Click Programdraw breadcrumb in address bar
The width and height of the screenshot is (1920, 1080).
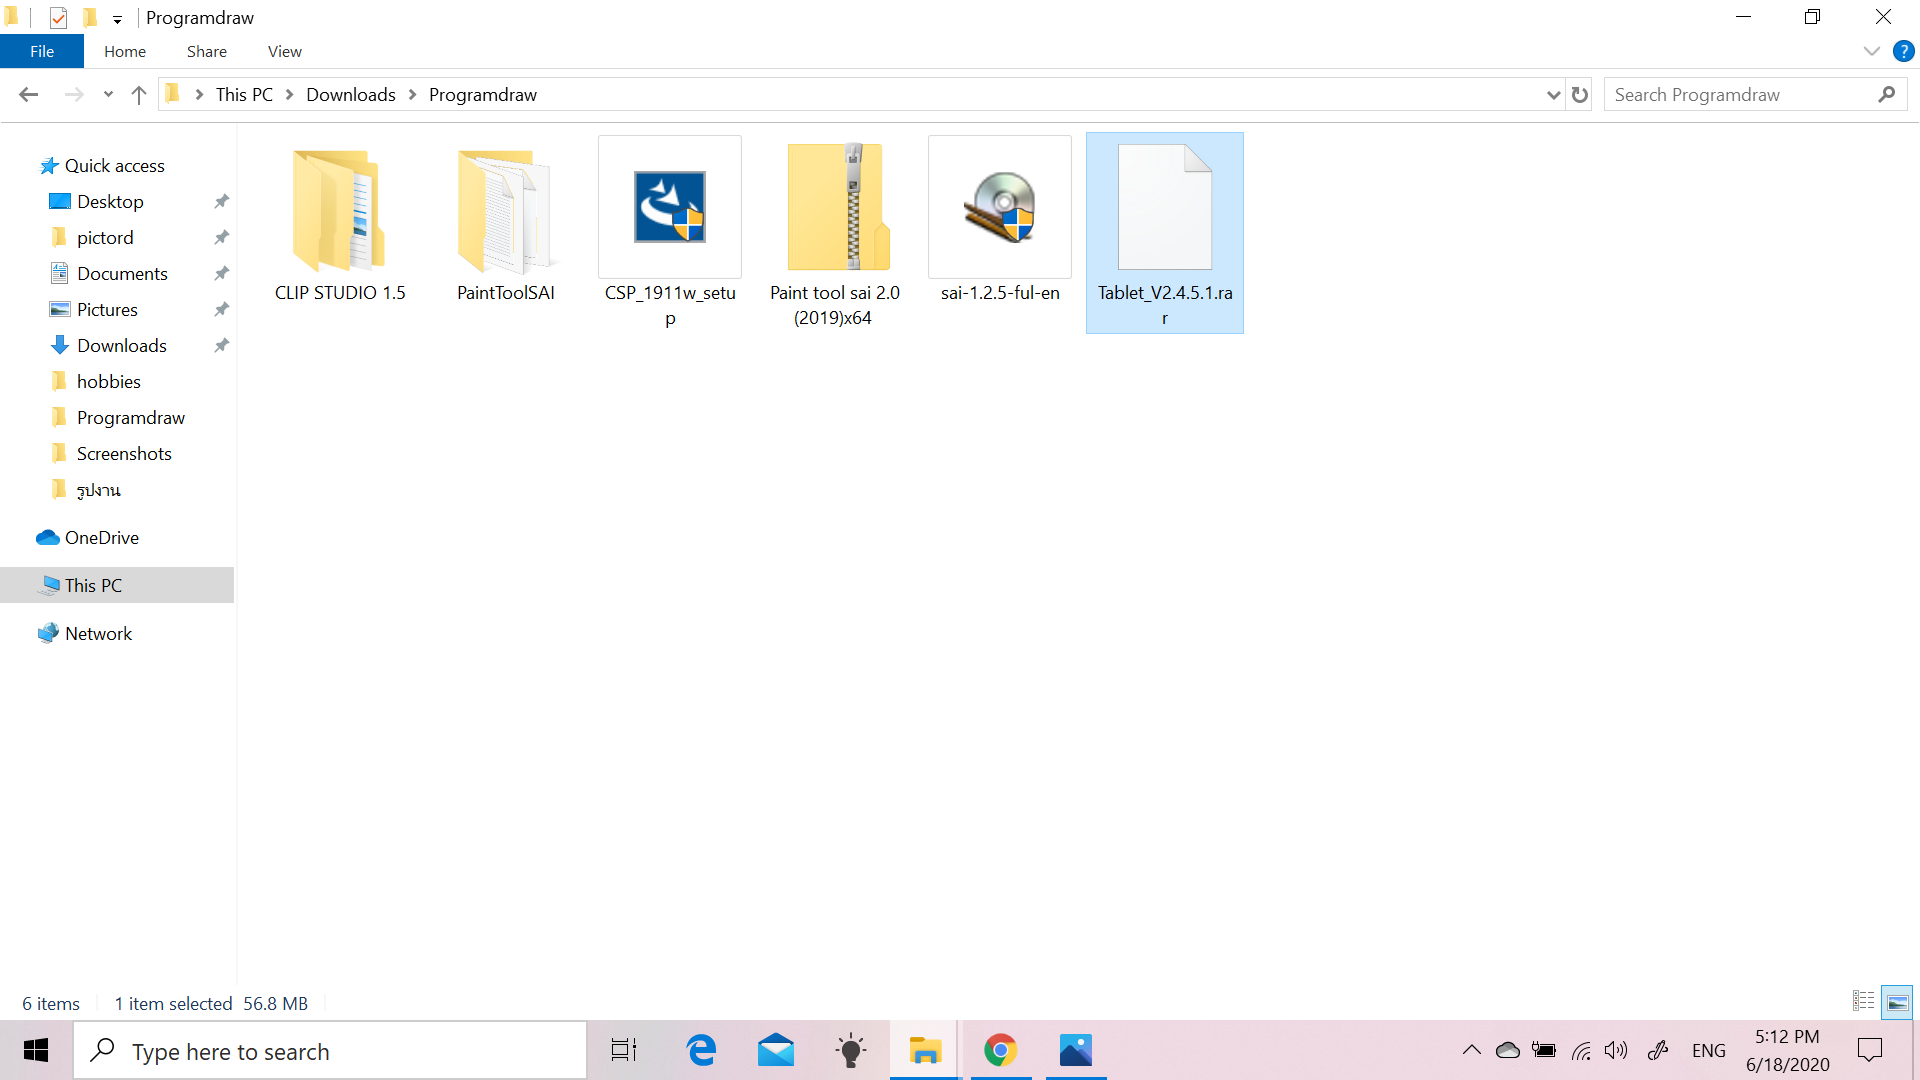click(483, 95)
